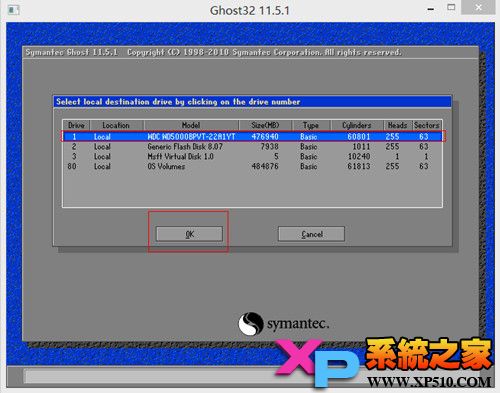500x393 pixels.
Task: Minimize the Ghost32 window
Action: (x=431, y=9)
